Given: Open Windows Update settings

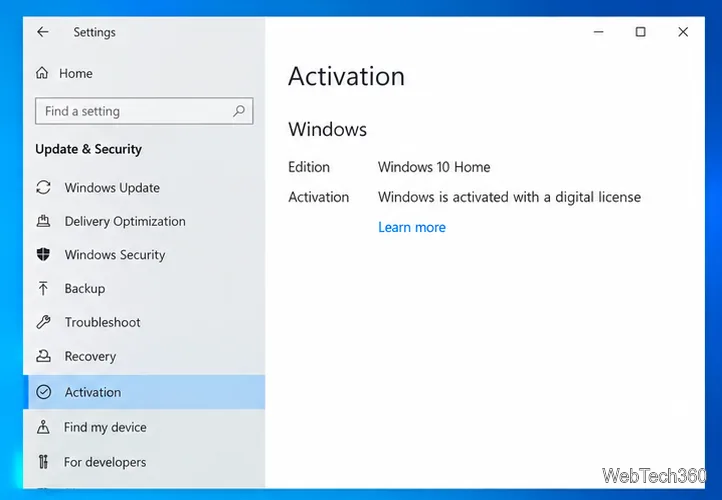Looking at the screenshot, I should click(144, 188).
